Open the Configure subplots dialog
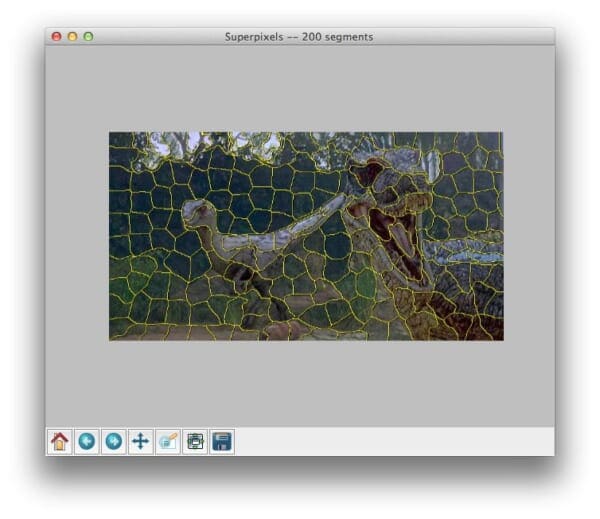 click(x=195, y=441)
